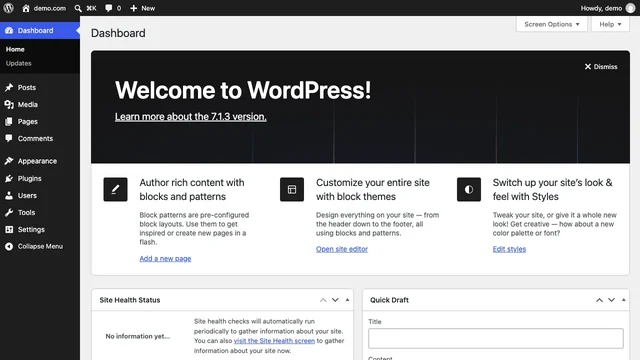The image size is (640, 360).
Task: Move Quick Draft panel down
Action: tap(611, 300)
